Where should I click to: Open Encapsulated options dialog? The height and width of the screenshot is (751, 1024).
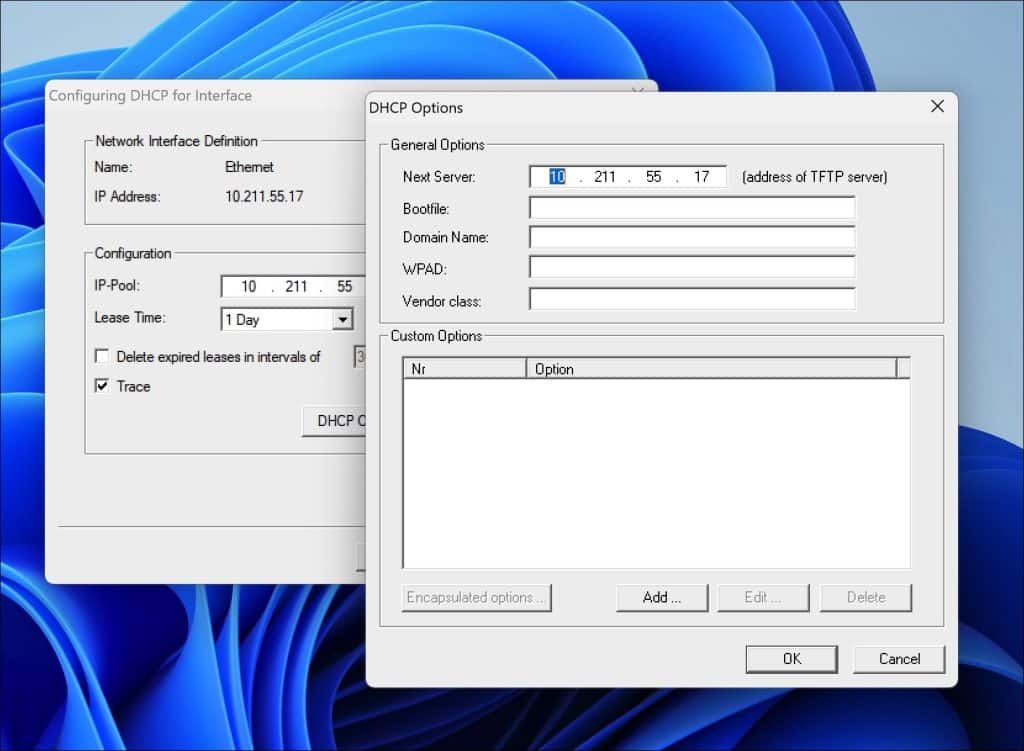click(x=476, y=598)
